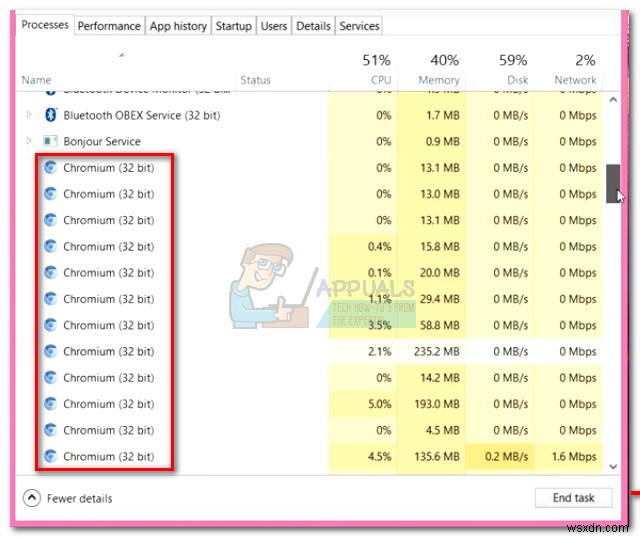
Task: Click the Bonjour Service icon
Action: 51,141
